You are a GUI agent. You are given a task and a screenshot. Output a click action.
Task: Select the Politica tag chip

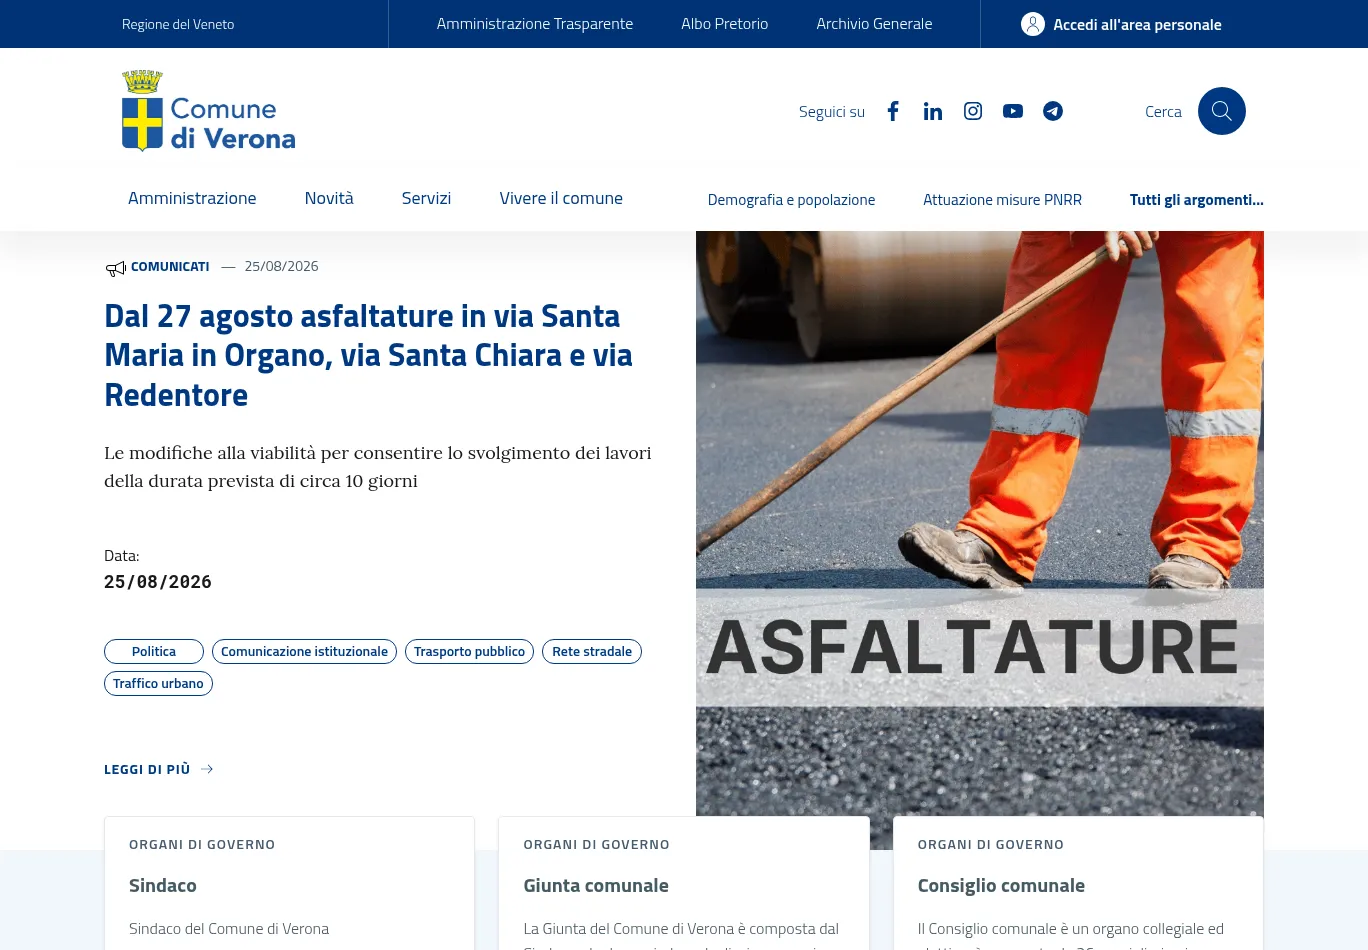154,651
